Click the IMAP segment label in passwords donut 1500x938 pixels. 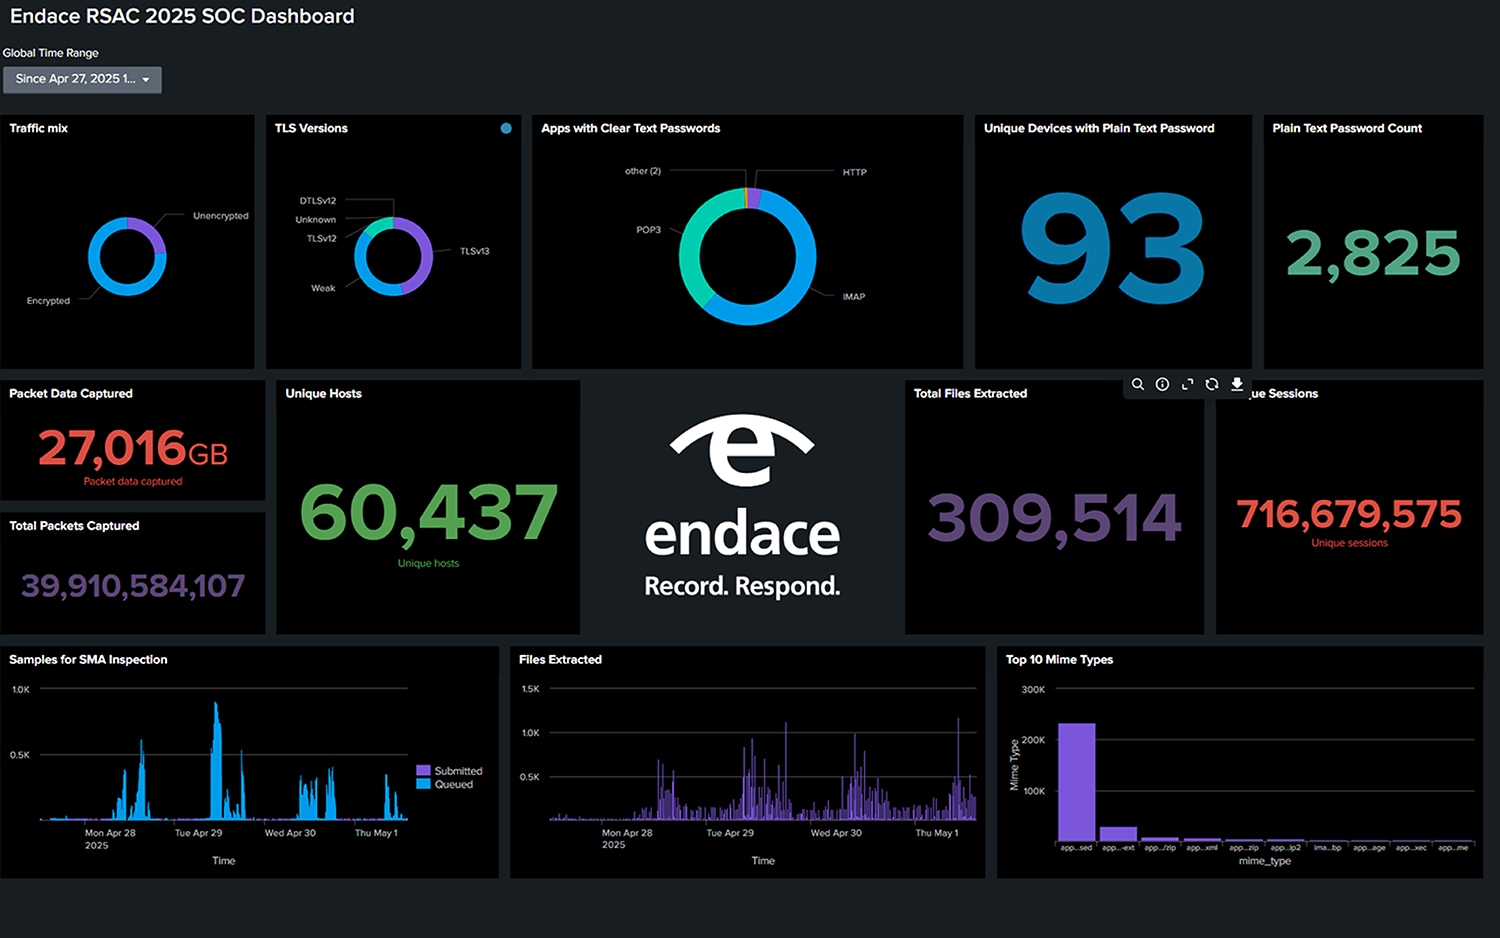click(854, 297)
